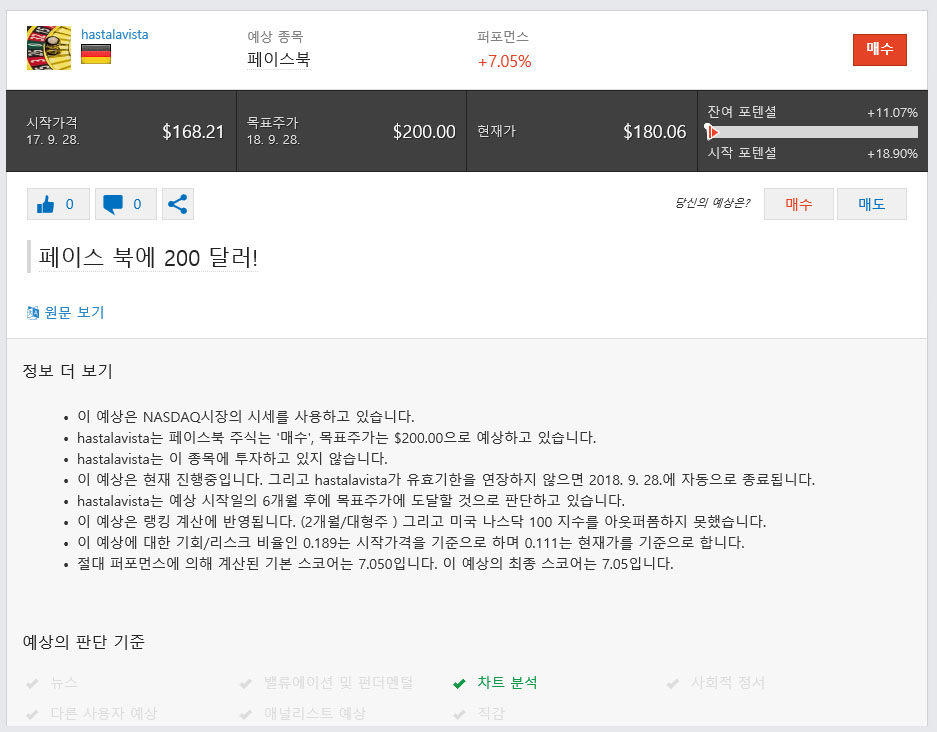Click the translate icon beside 원문 보기
This screenshot has width=937, height=732.
pyautogui.click(x=33, y=313)
